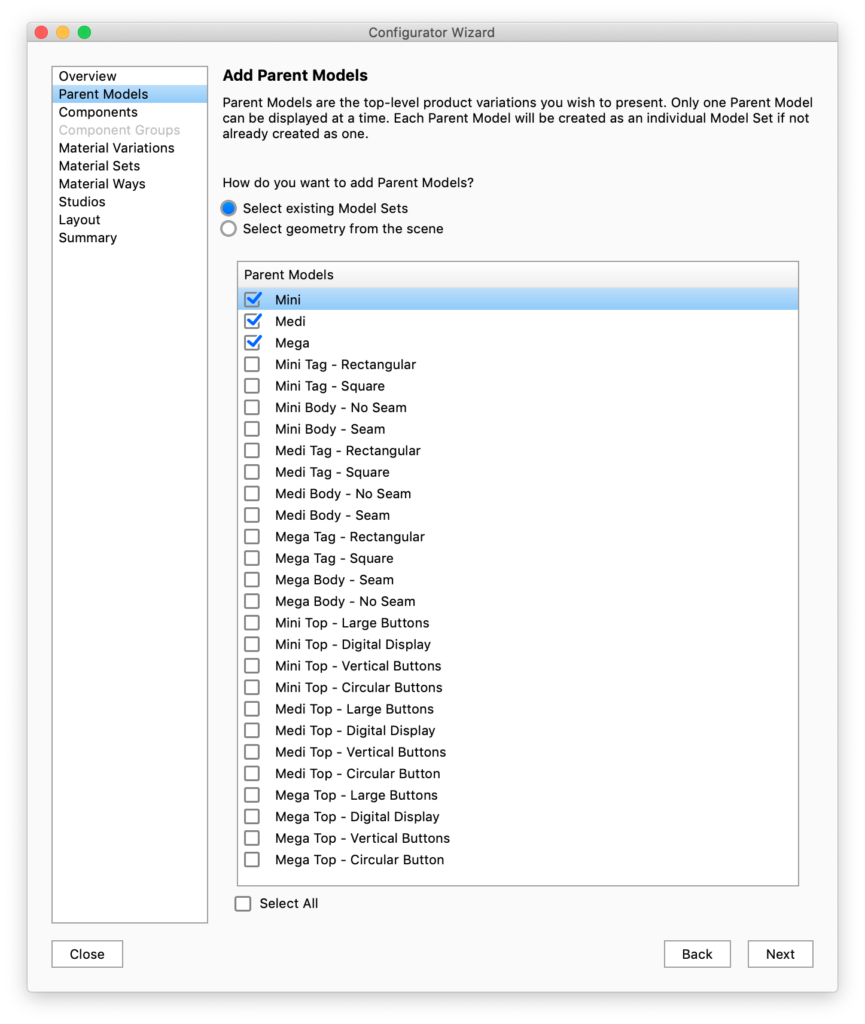Jump to the Summary step
The height and width of the screenshot is (1024, 865).
pos(88,238)
